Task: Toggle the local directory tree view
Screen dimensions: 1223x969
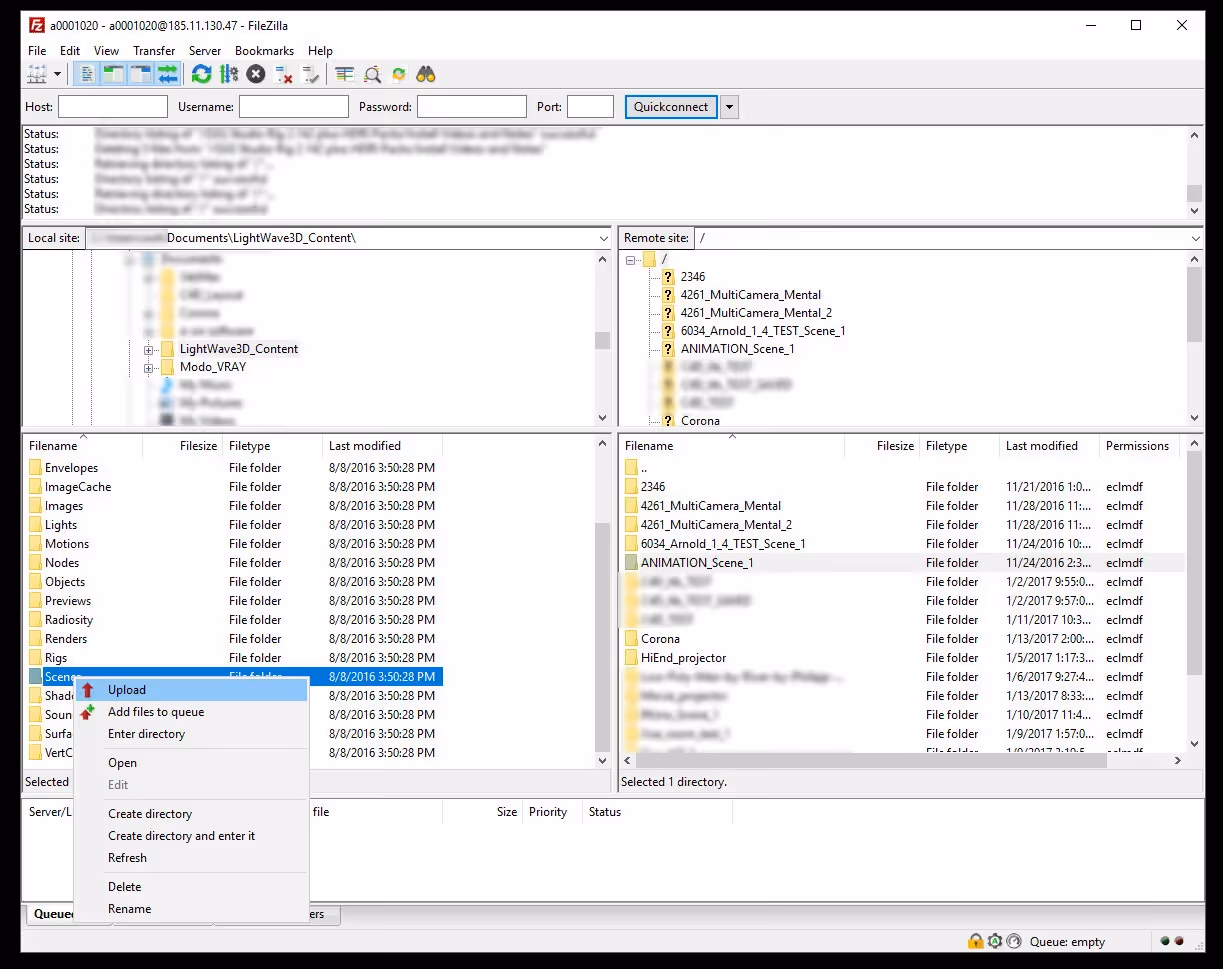Action: point(112,73)
